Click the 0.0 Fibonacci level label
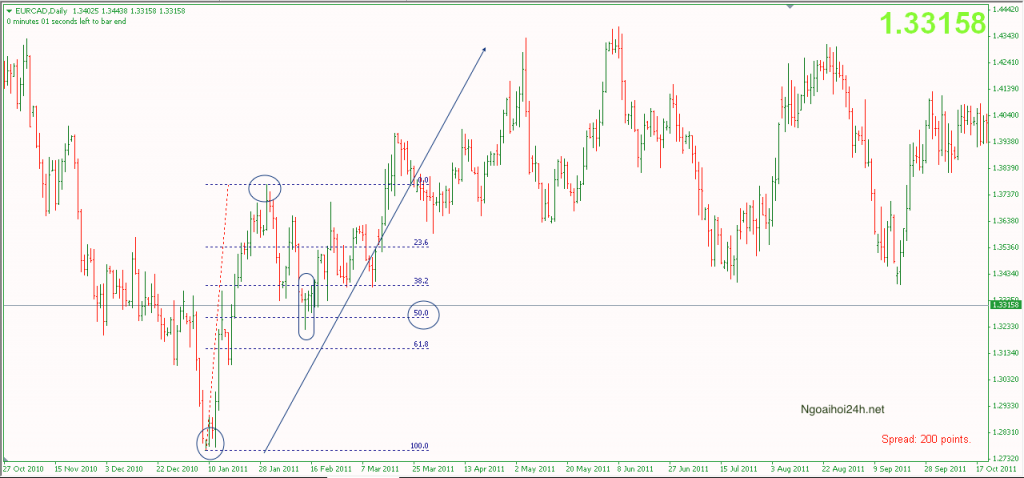The height and width of the screenshot is (478, 1024). tap(423, 181)
